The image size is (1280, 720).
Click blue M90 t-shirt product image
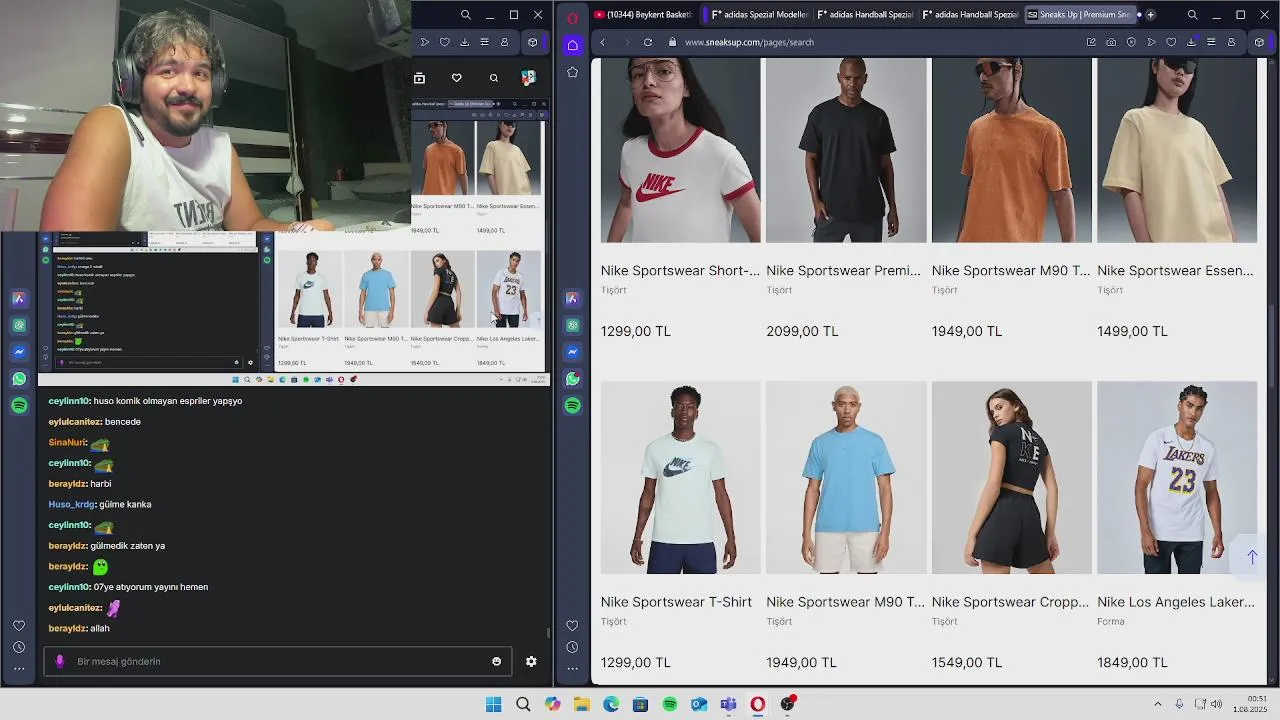pos(846,478)
